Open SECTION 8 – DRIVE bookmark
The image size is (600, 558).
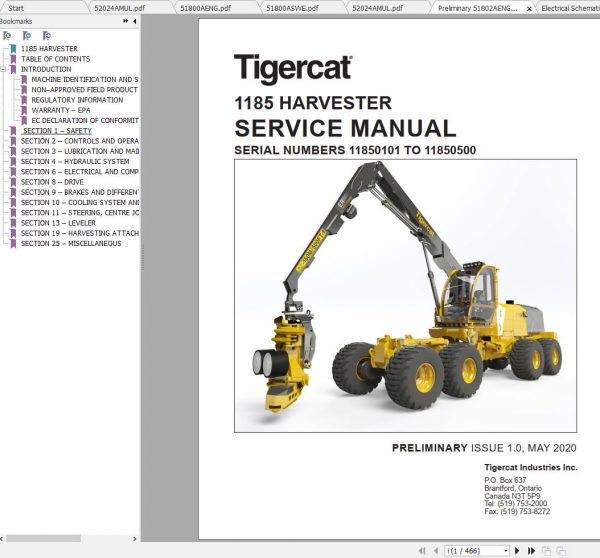52,182
